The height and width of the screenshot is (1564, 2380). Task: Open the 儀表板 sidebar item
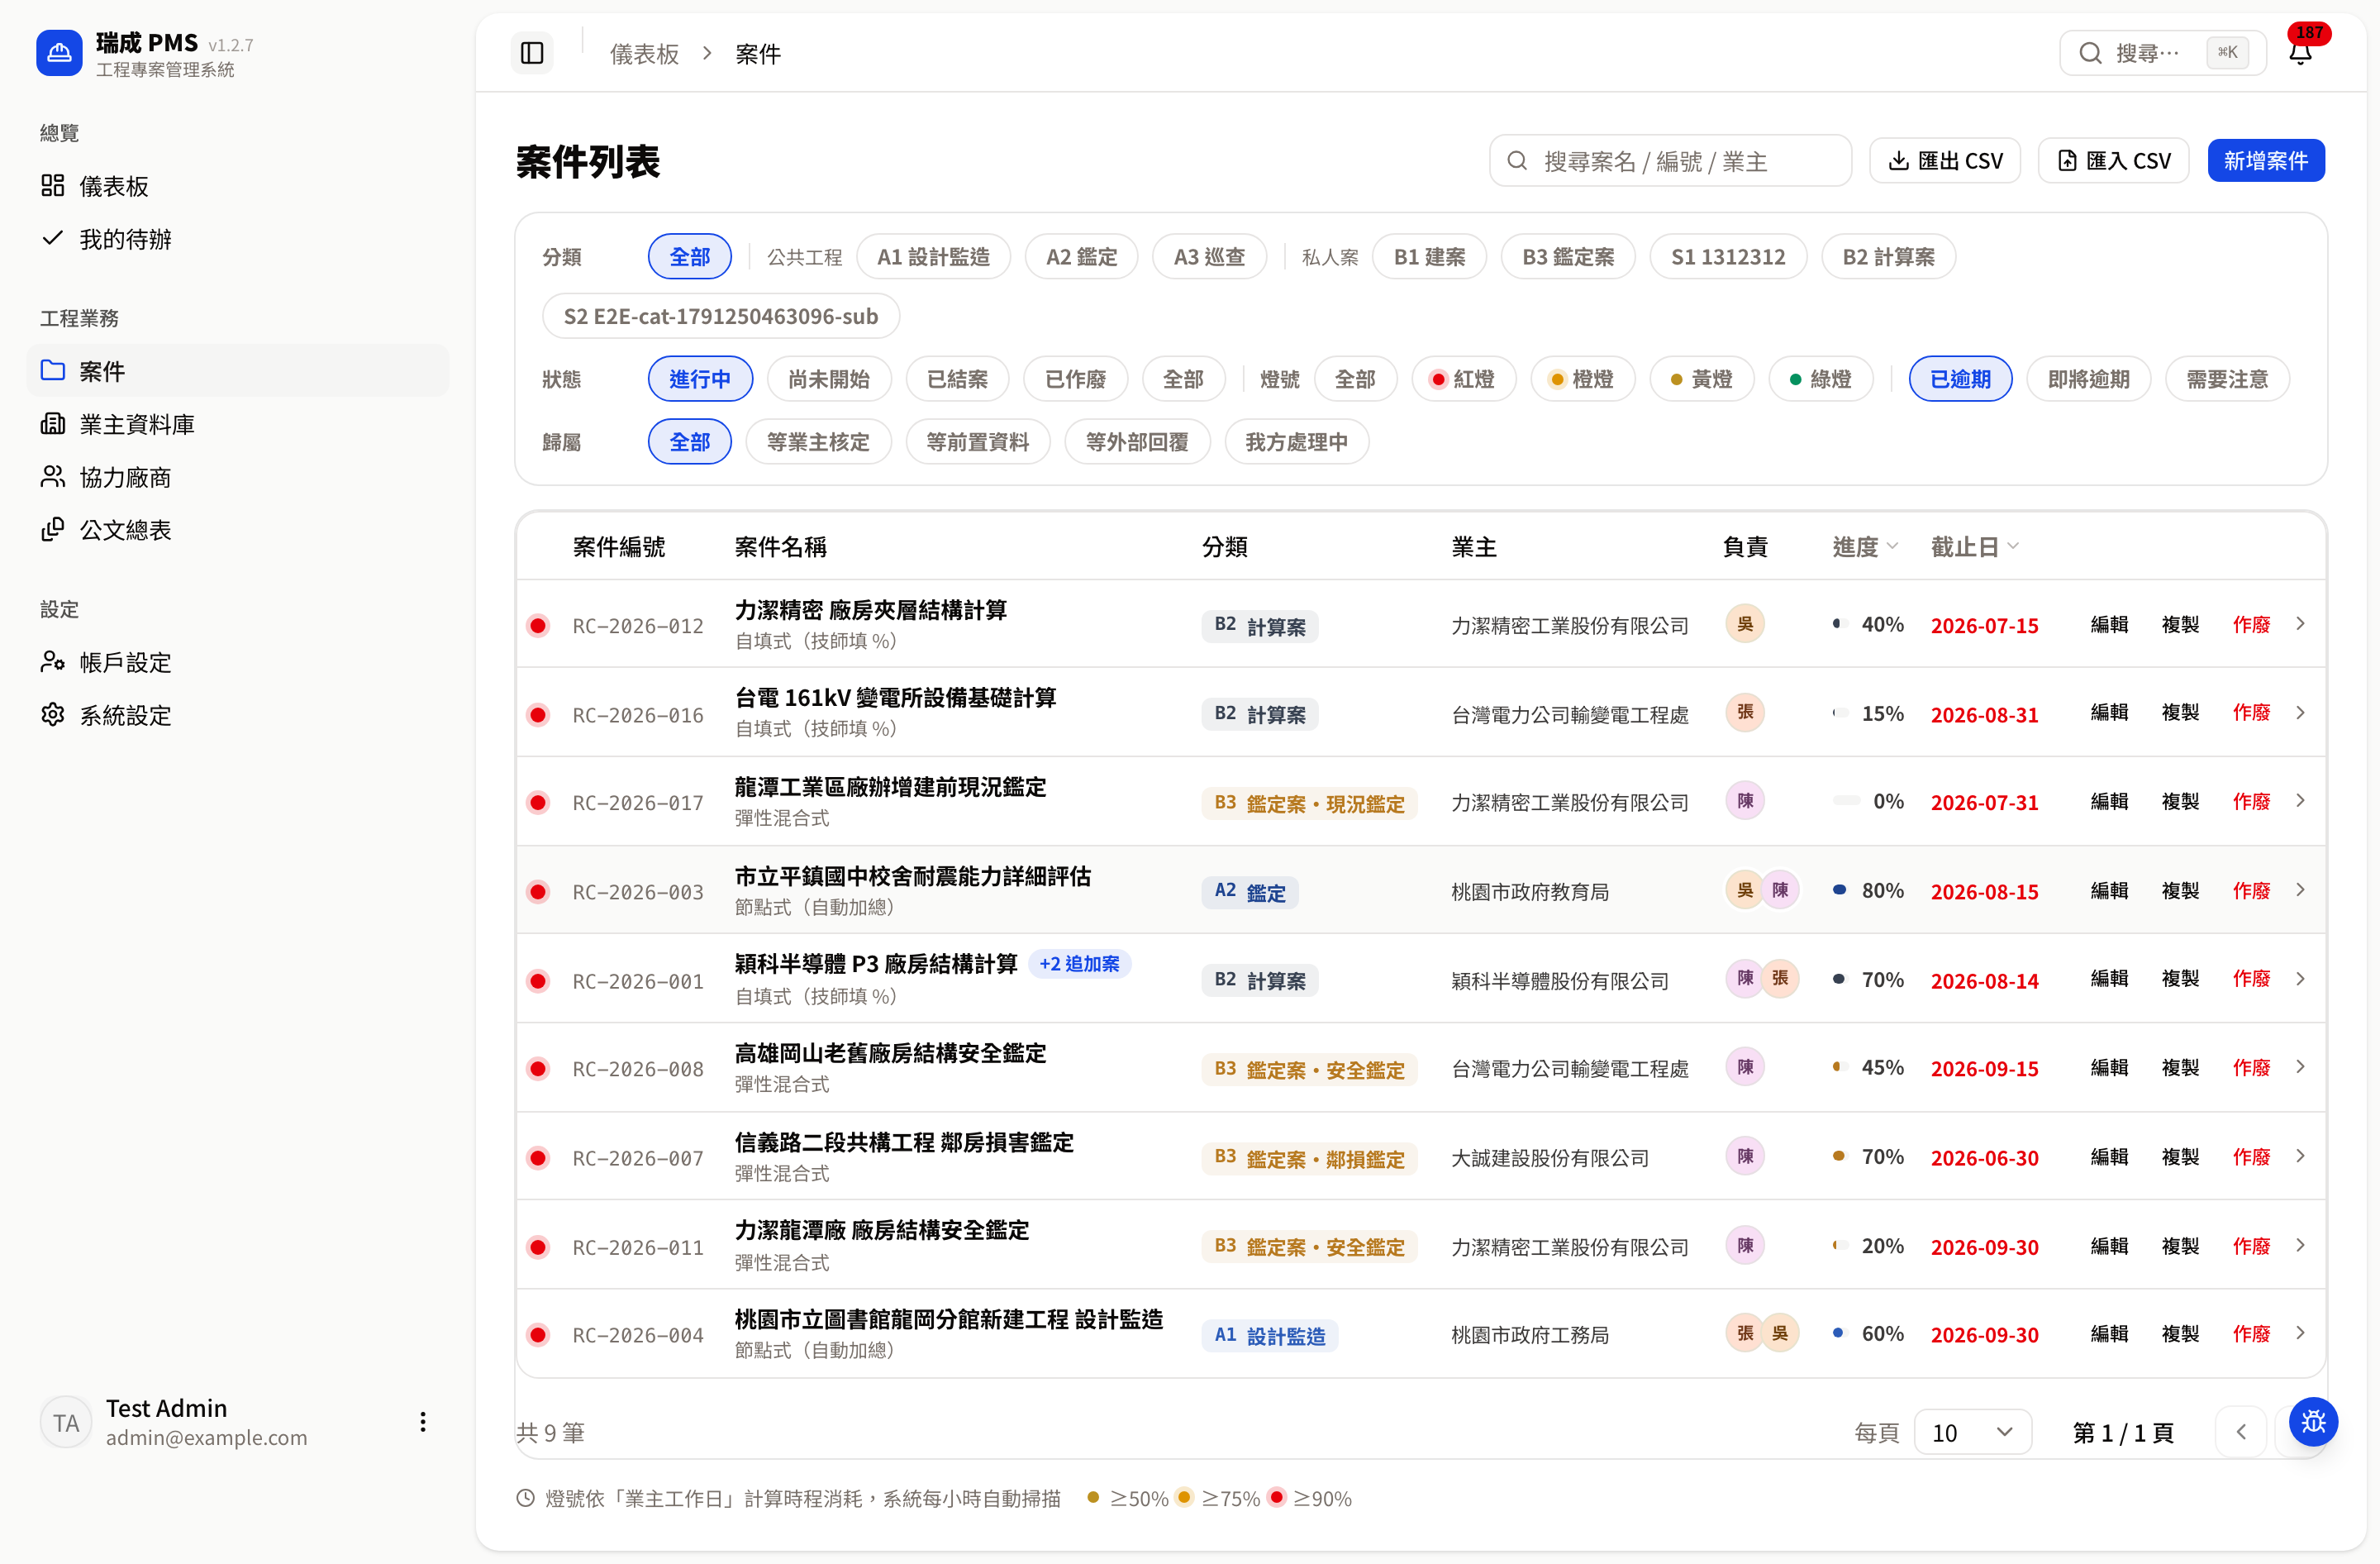[238, 186]
